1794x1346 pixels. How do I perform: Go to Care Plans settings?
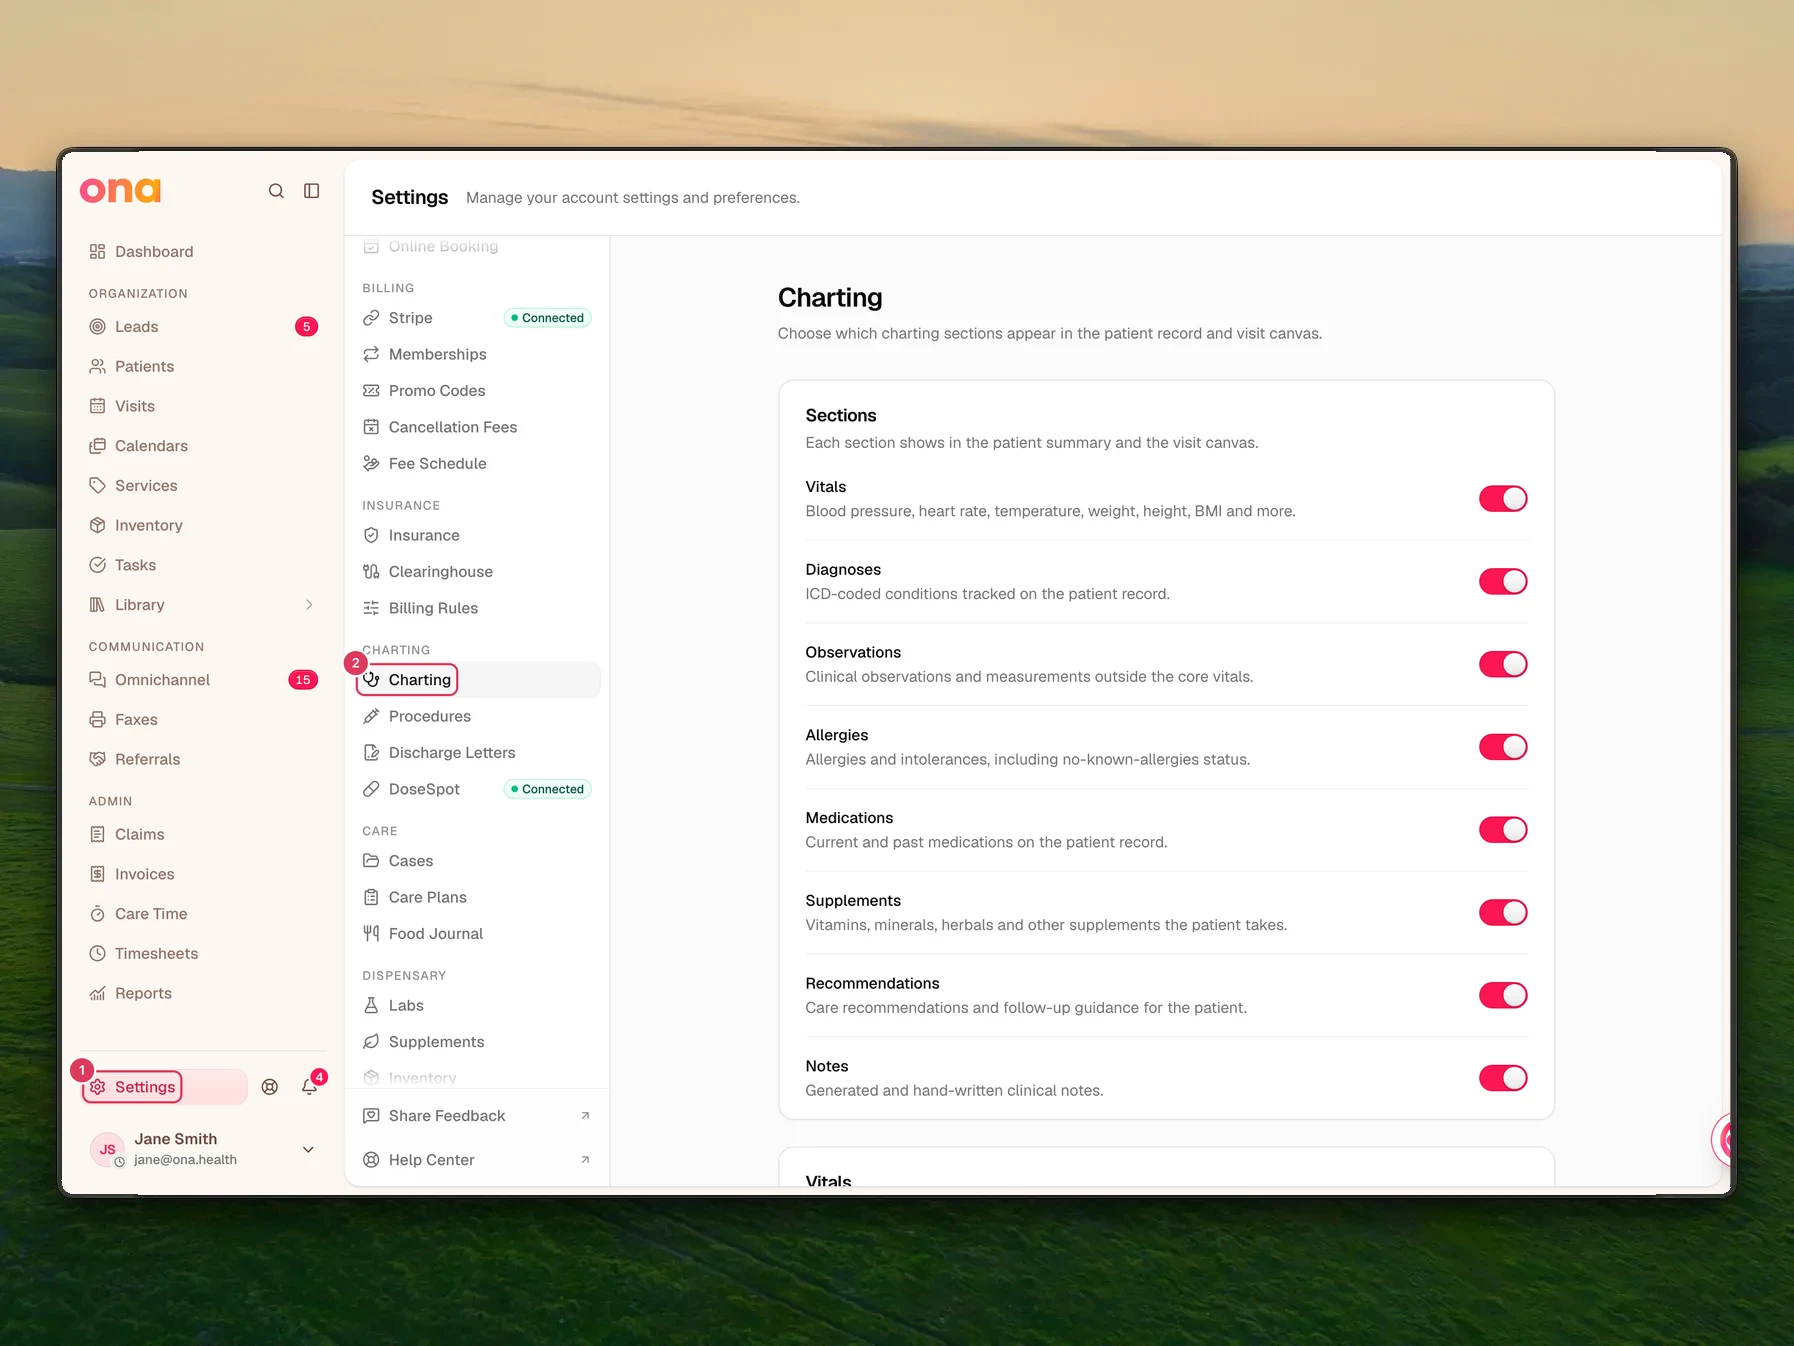(477, 898)
